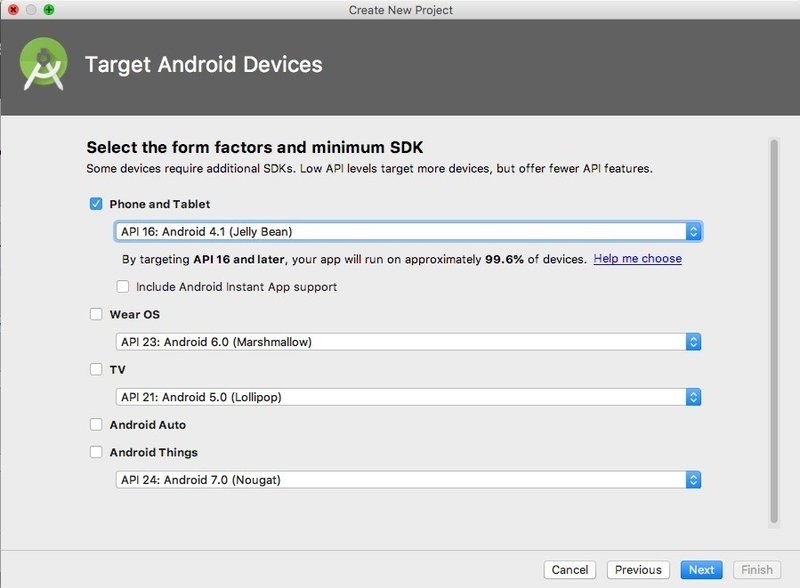Viewport: 800px width, 588px height.
Task: Close the Create New Project window
Action: pyautogui.click(x=13, y=10)
